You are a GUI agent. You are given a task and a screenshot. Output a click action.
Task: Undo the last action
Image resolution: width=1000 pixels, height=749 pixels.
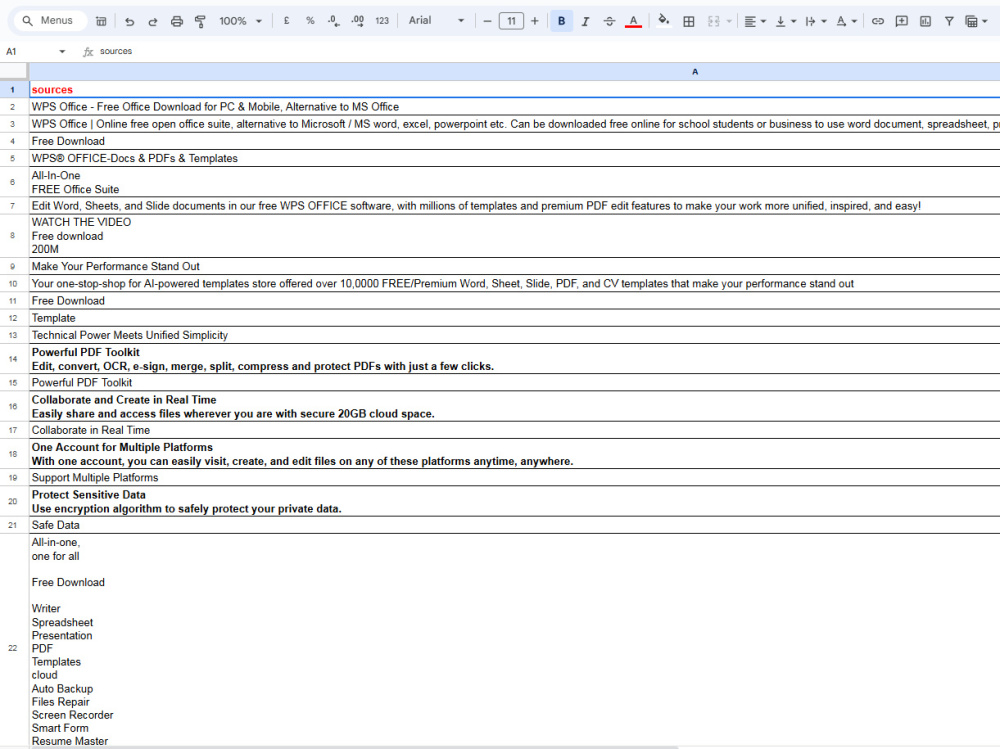click(x=129, y=21)
